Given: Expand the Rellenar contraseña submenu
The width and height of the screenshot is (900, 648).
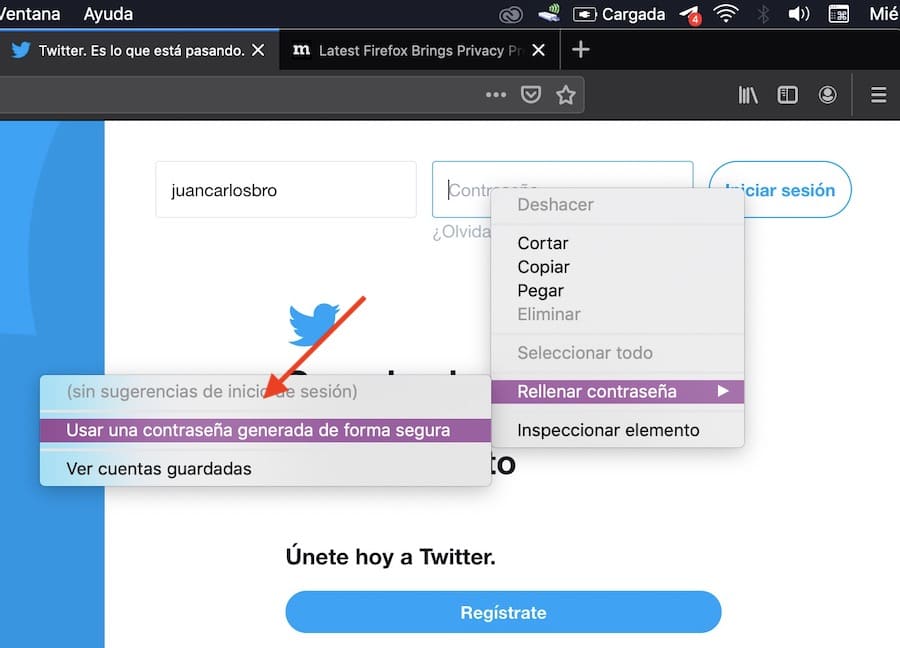Looking at the screenshot, I should (617, 392).
